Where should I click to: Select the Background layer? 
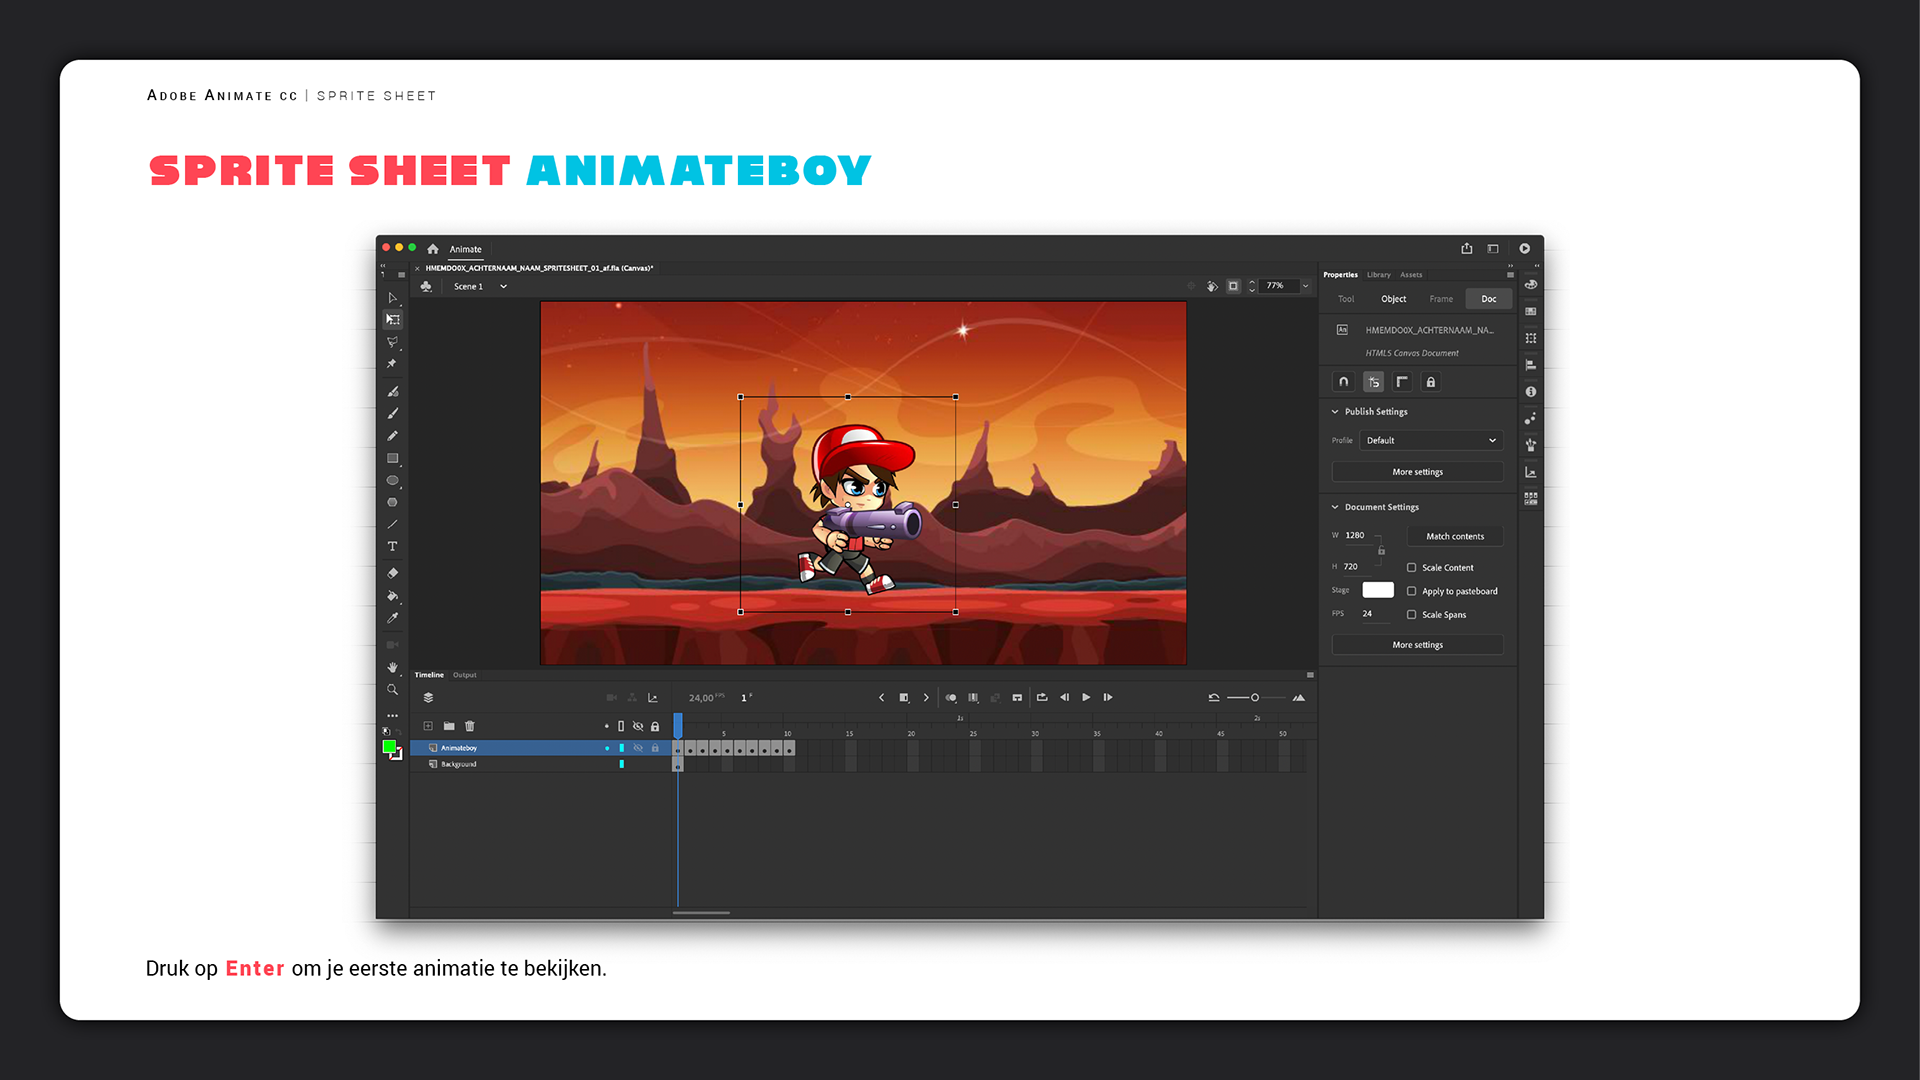point(459,765)
